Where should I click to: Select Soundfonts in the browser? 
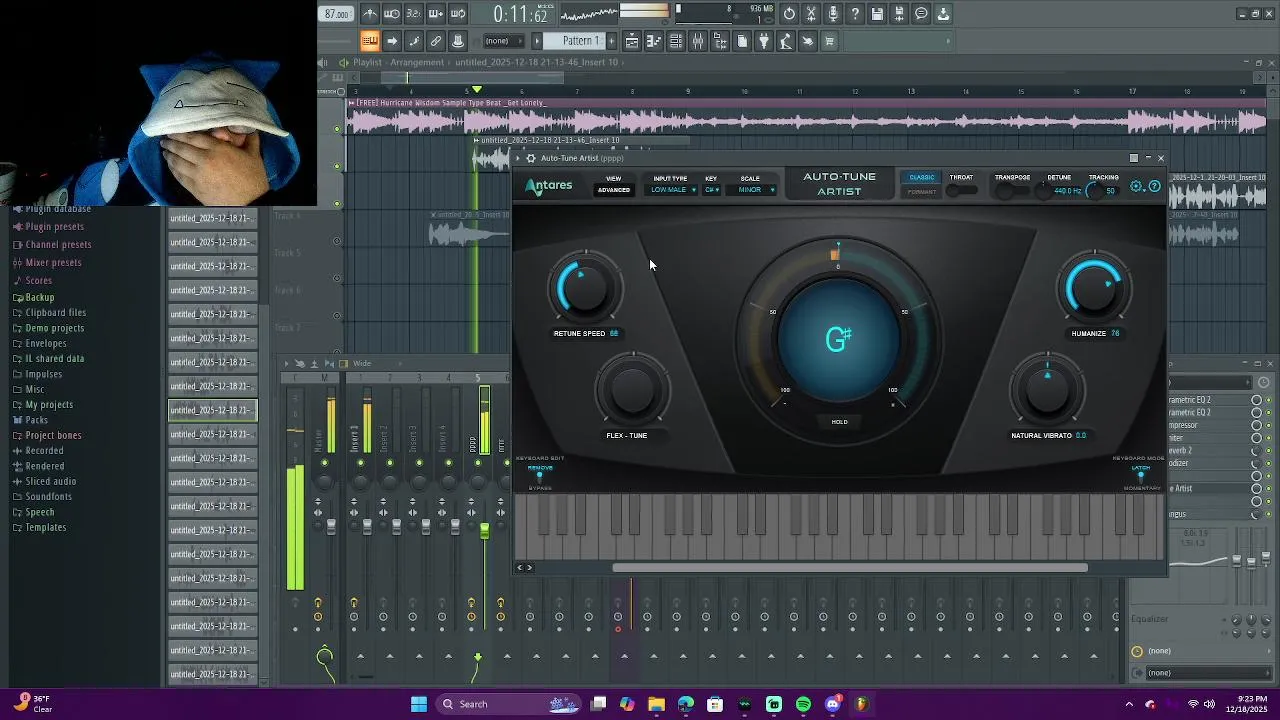[48, 497]
